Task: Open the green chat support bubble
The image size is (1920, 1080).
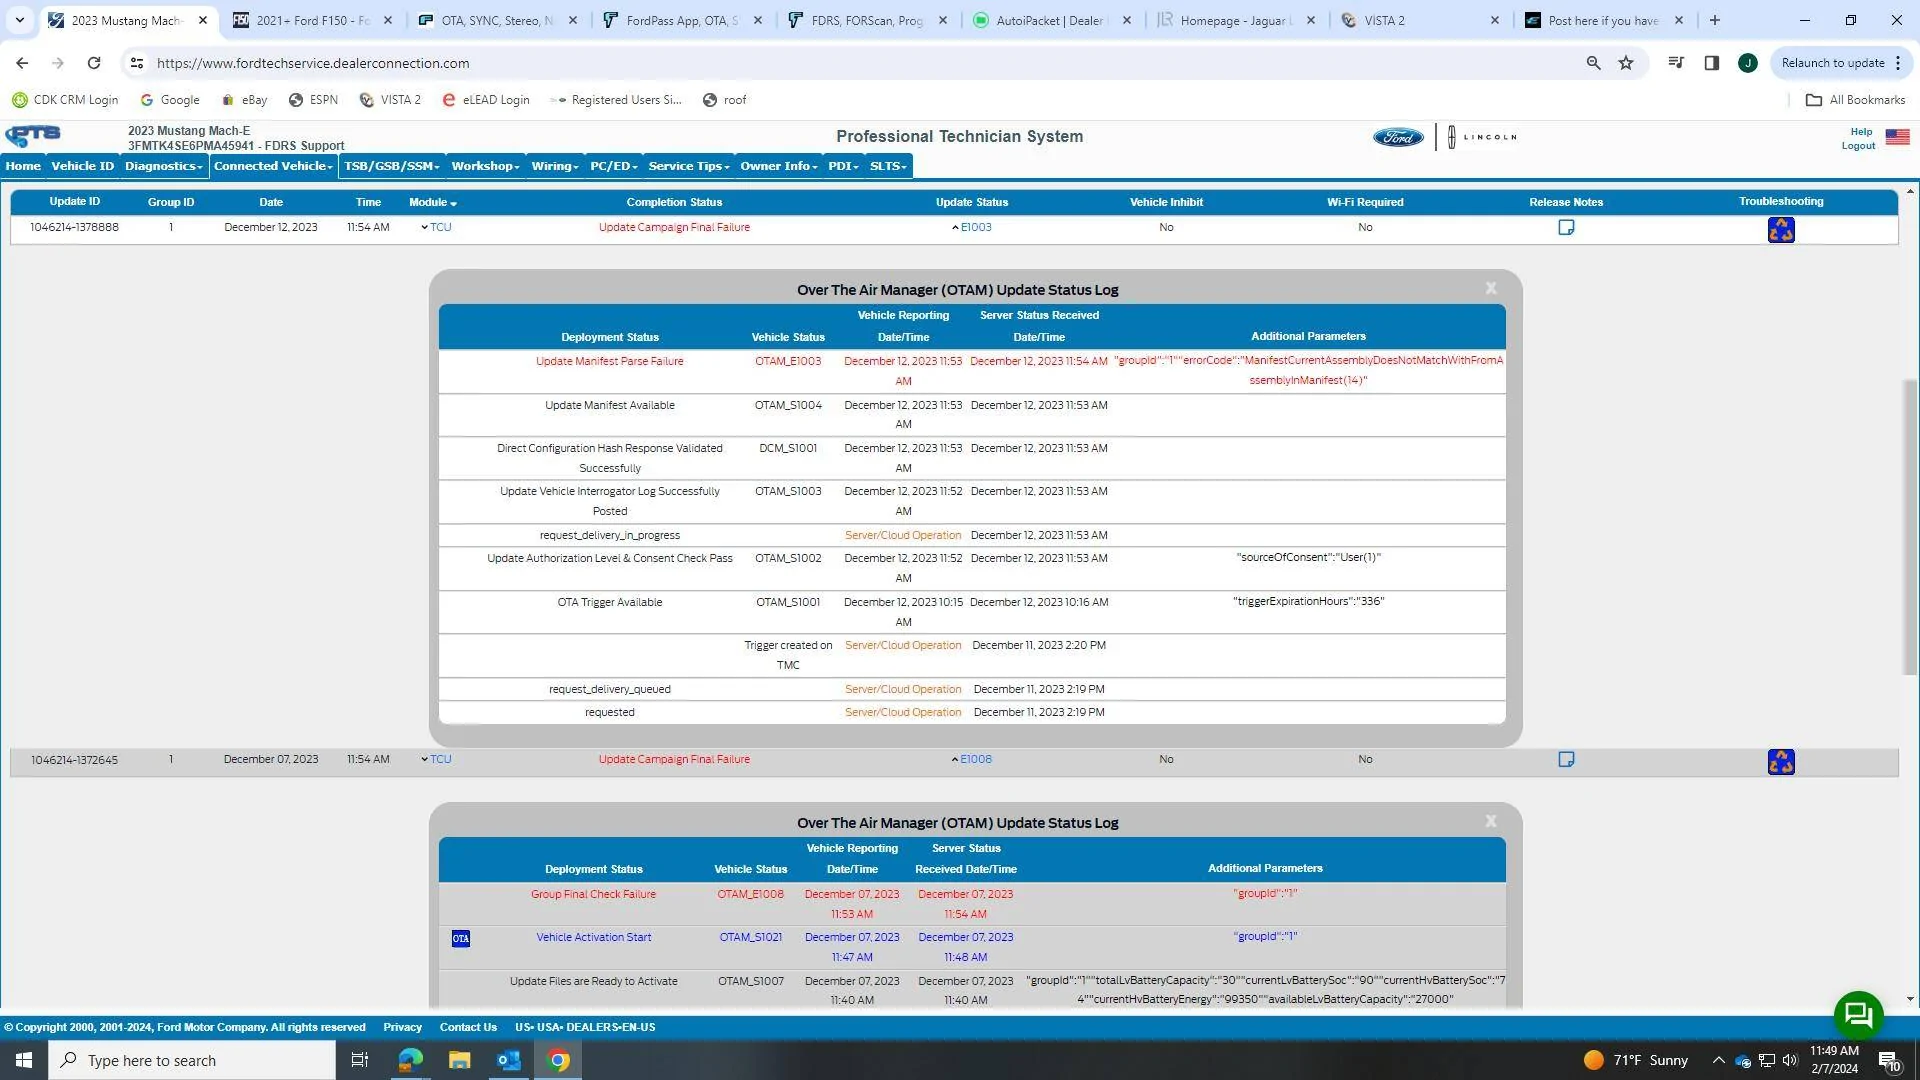Action: [x=1858, y=1015]
